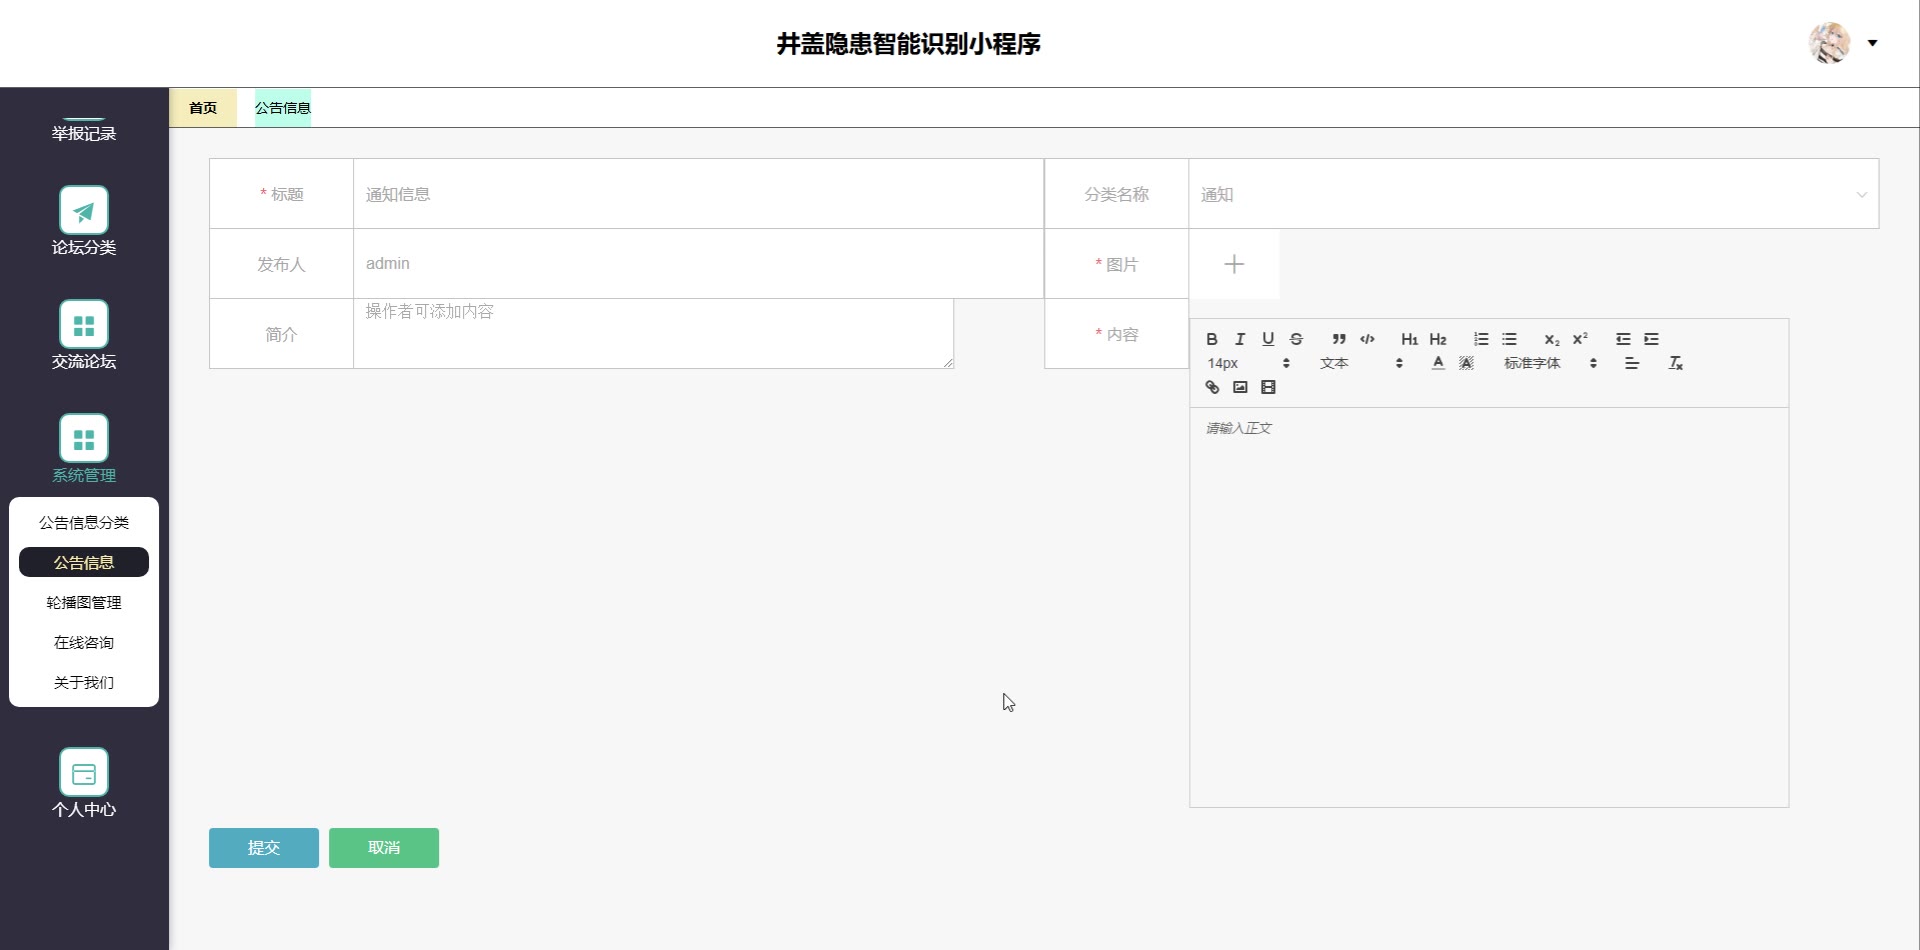Viewport: 1920px width, 950px height.
Task: Insert a blockquote in the content editor
Action: pyautogui.click(x=1339, y=339)
